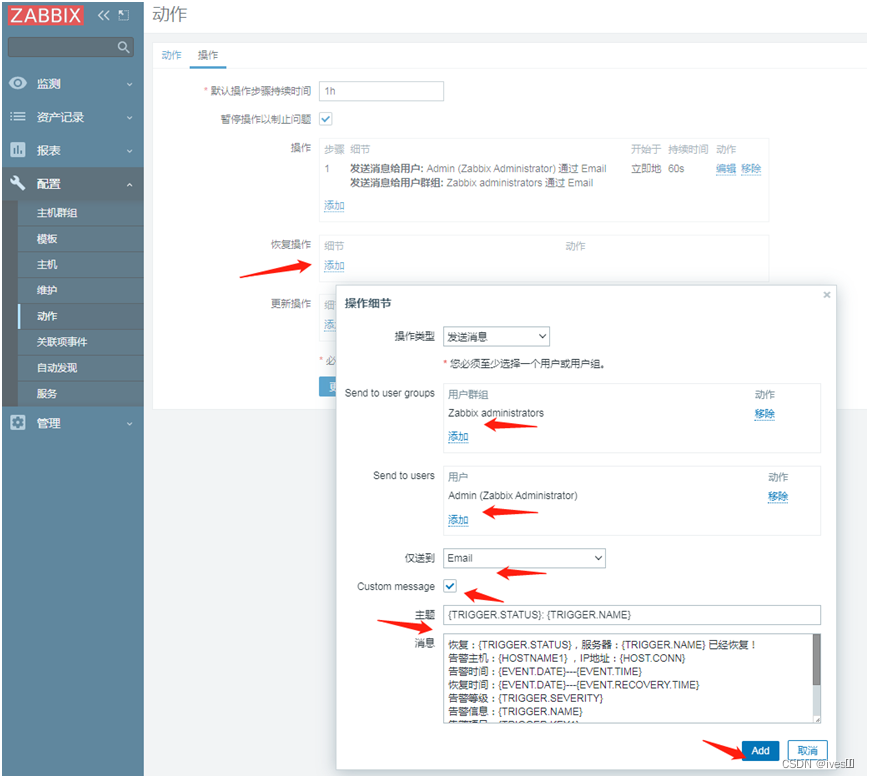Screen dimensions: 869x778
Task: Expand the 管理 menu section
Action: point(129,424)
